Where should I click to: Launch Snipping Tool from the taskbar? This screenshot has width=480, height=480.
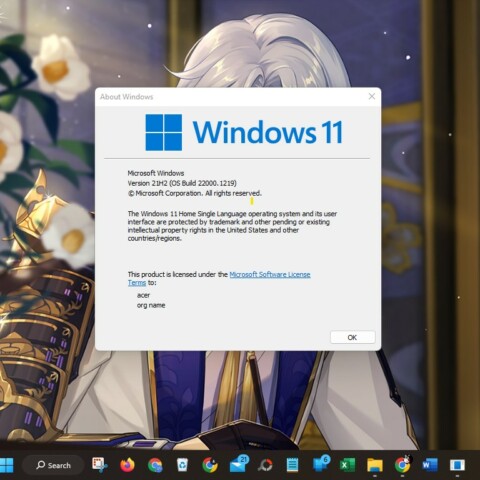(99, 465)
